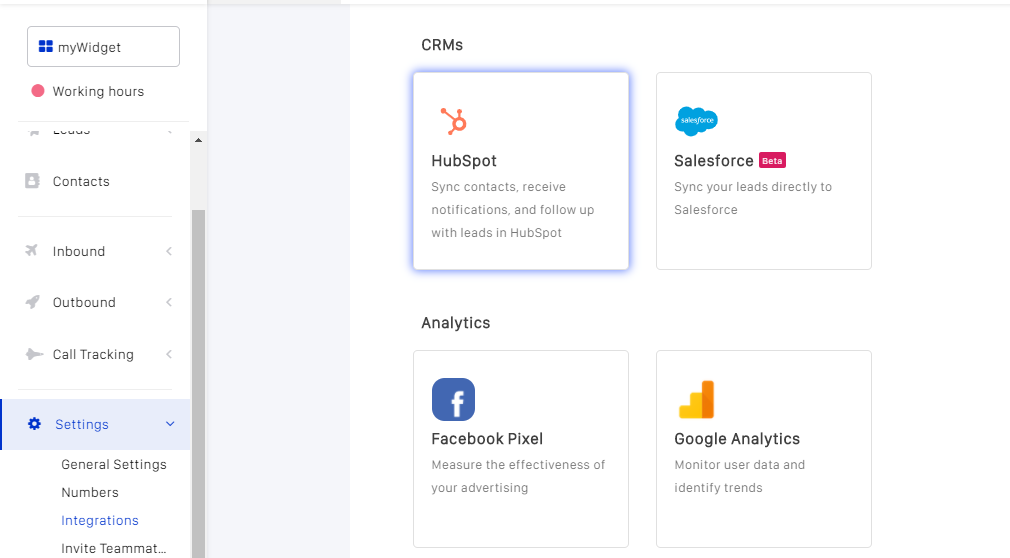Click the blue grid icon beside myWidget
The width and height of the screenshot is (1010, 558).
46,46
